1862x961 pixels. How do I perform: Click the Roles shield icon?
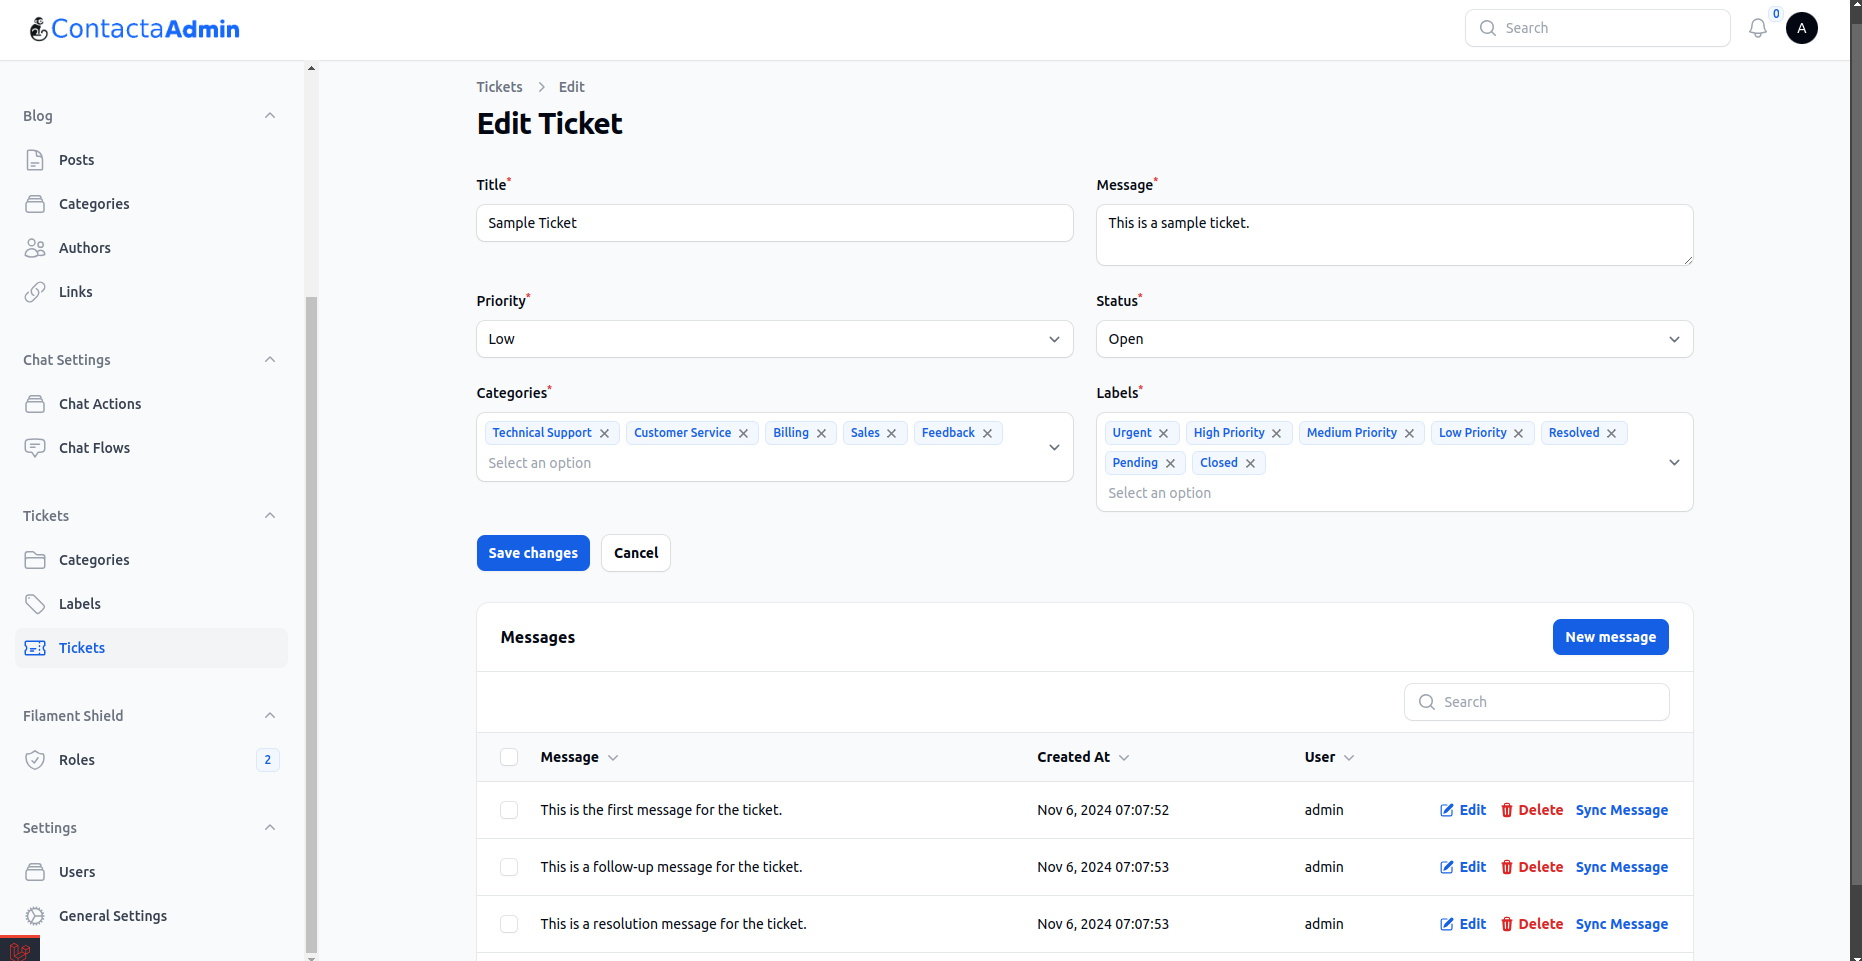[x=35, y=760]
